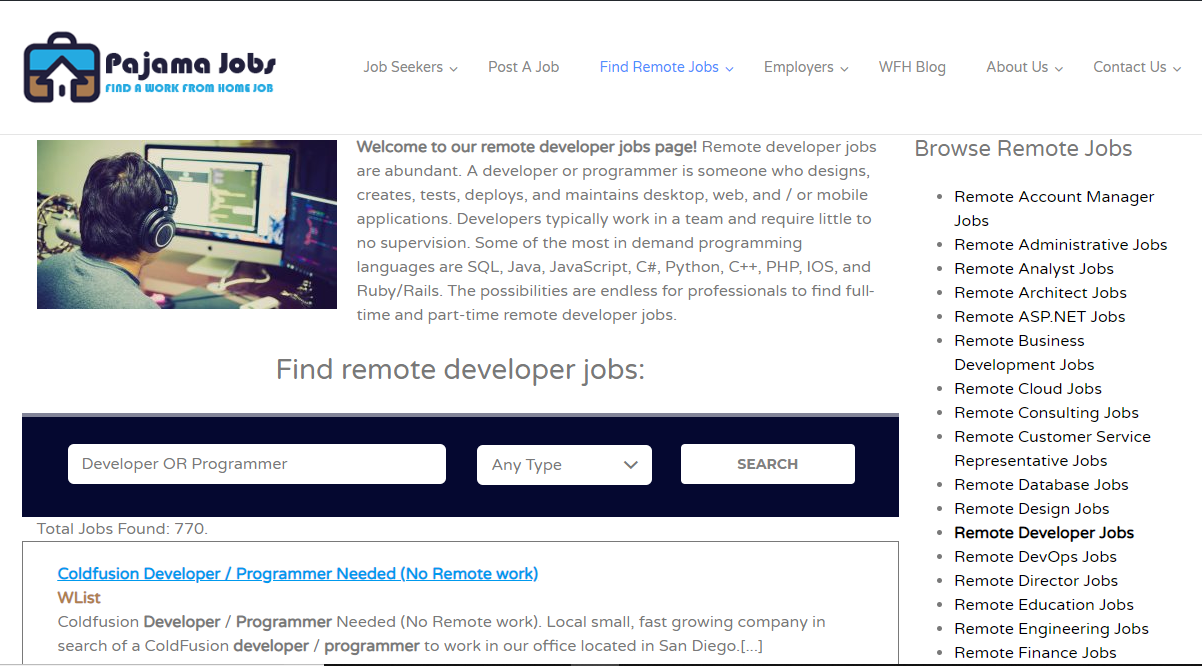The image size is (1202, 666).
Task: Click the developer at computer image
Action: [x=187, y=224]
